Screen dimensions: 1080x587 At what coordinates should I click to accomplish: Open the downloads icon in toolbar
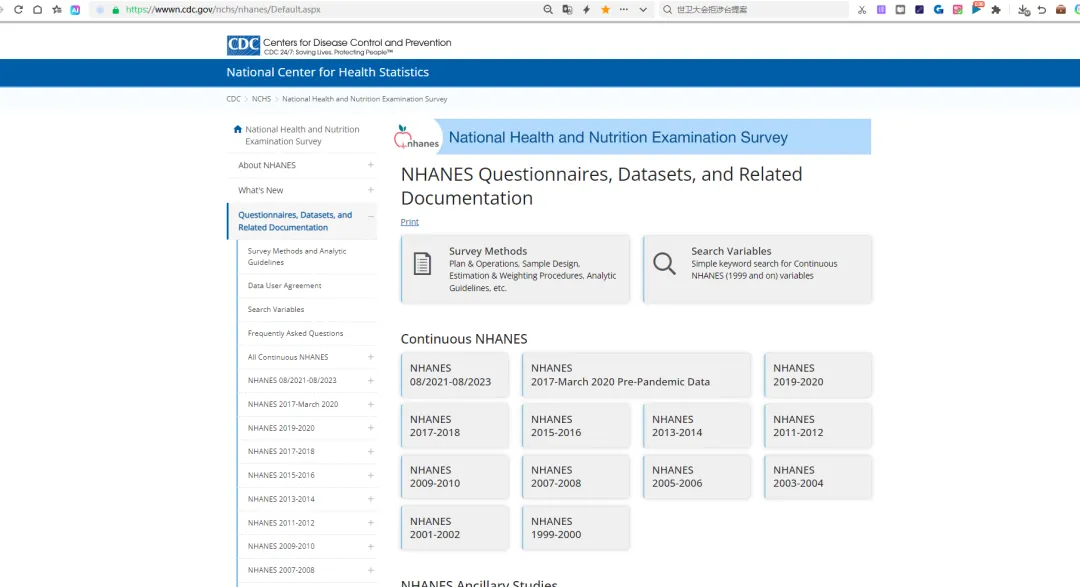point(1024,10)
